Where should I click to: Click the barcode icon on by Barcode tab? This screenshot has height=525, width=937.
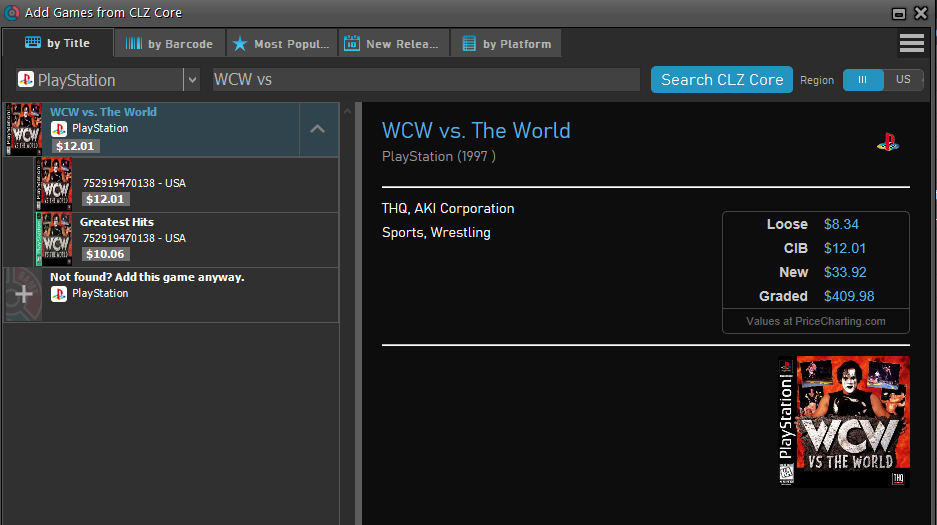click(x=133, y=44)
